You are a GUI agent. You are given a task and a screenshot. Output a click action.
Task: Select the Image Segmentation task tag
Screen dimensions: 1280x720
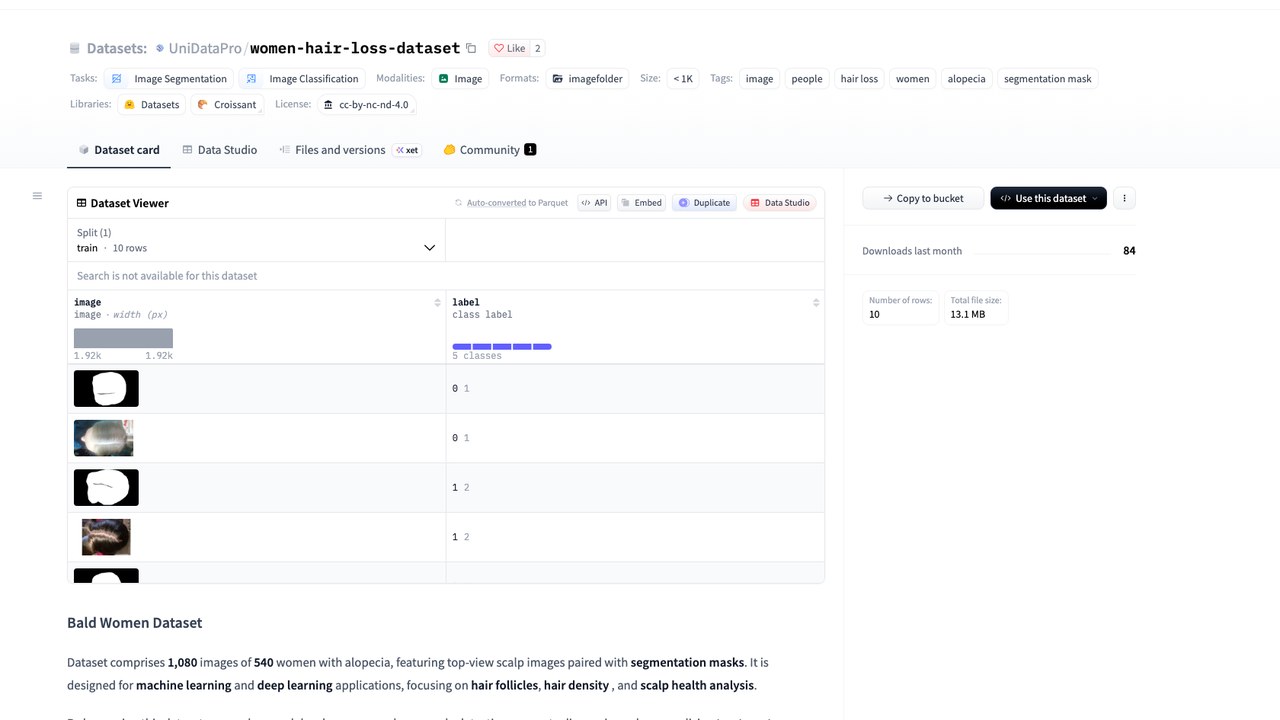click(169, 79)
